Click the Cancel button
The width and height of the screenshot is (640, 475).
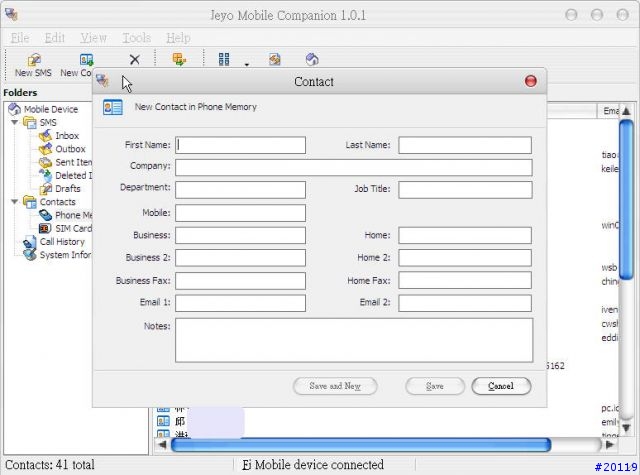501,386
